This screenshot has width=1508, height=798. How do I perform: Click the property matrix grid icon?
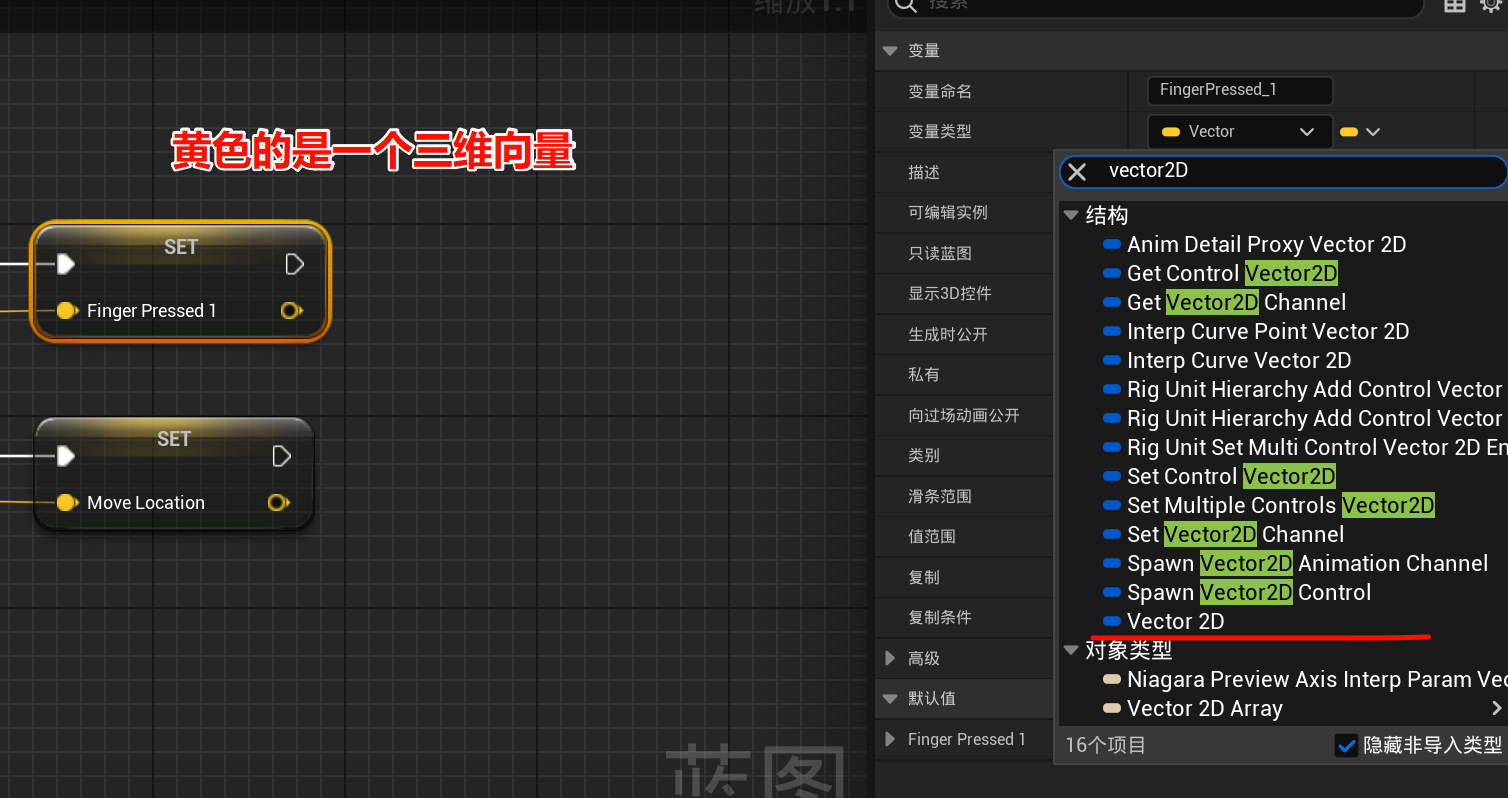click(x=1455, y=5)
